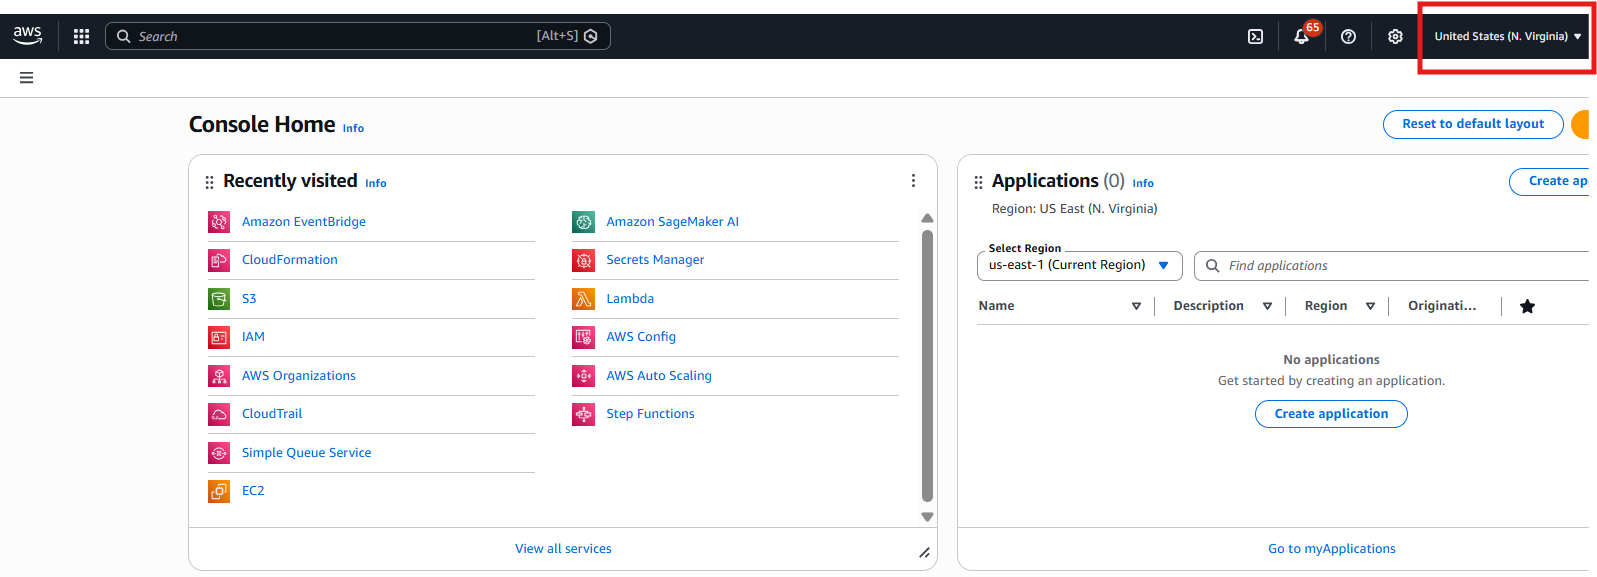Image resolution: width=1597 pixels, height=577 pixels.
Task: Click the Secrets Manager icon
Action: tap(583, 260)
